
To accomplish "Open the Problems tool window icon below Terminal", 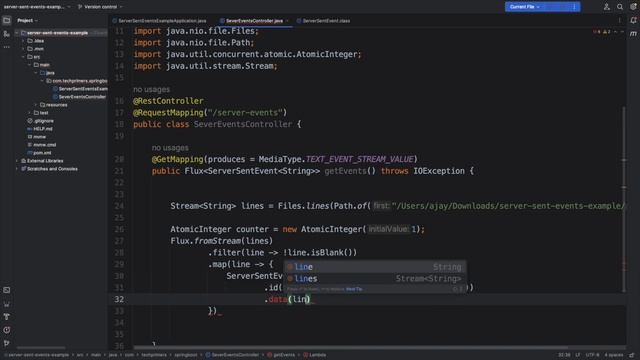I will point(7,304).
